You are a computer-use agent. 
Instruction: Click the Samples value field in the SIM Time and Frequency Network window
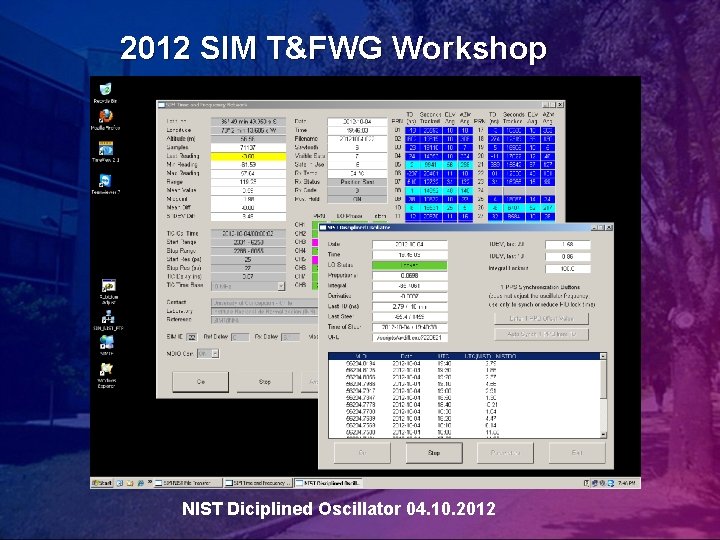[248, 147]
